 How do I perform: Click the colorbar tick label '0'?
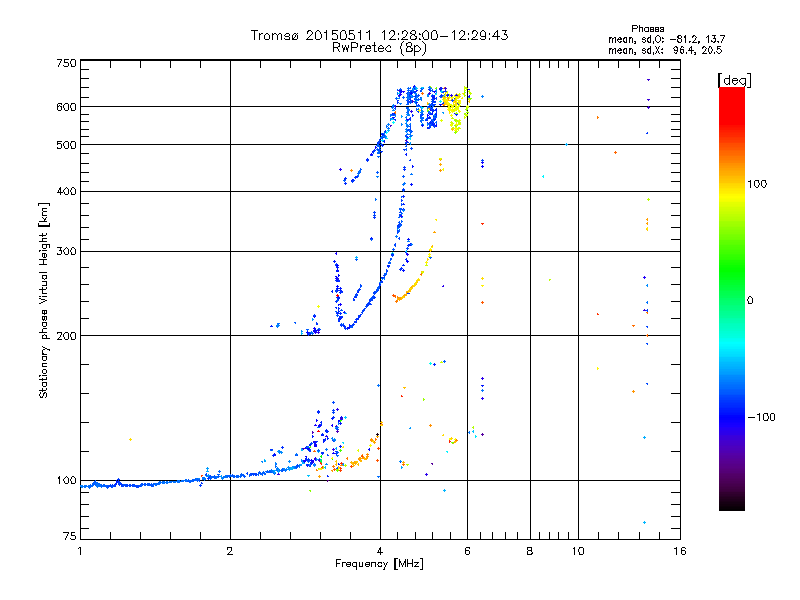tap(750, 301)
